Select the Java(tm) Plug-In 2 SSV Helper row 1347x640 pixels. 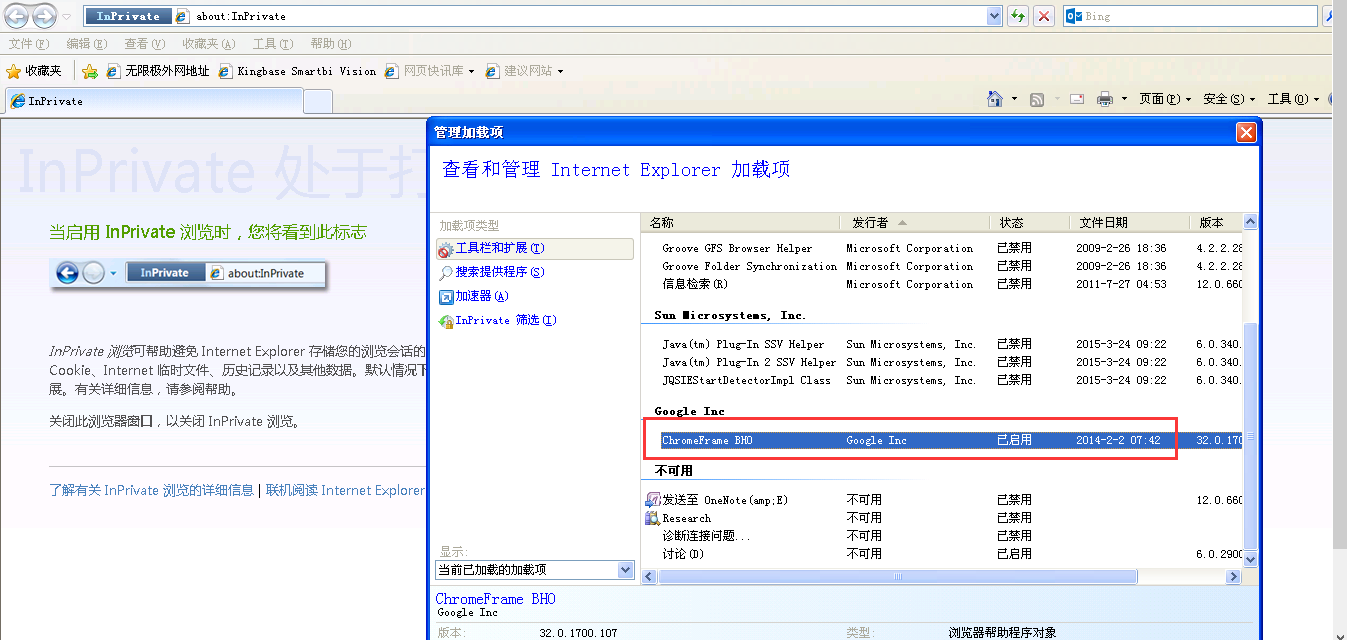(x=943, y=362)
